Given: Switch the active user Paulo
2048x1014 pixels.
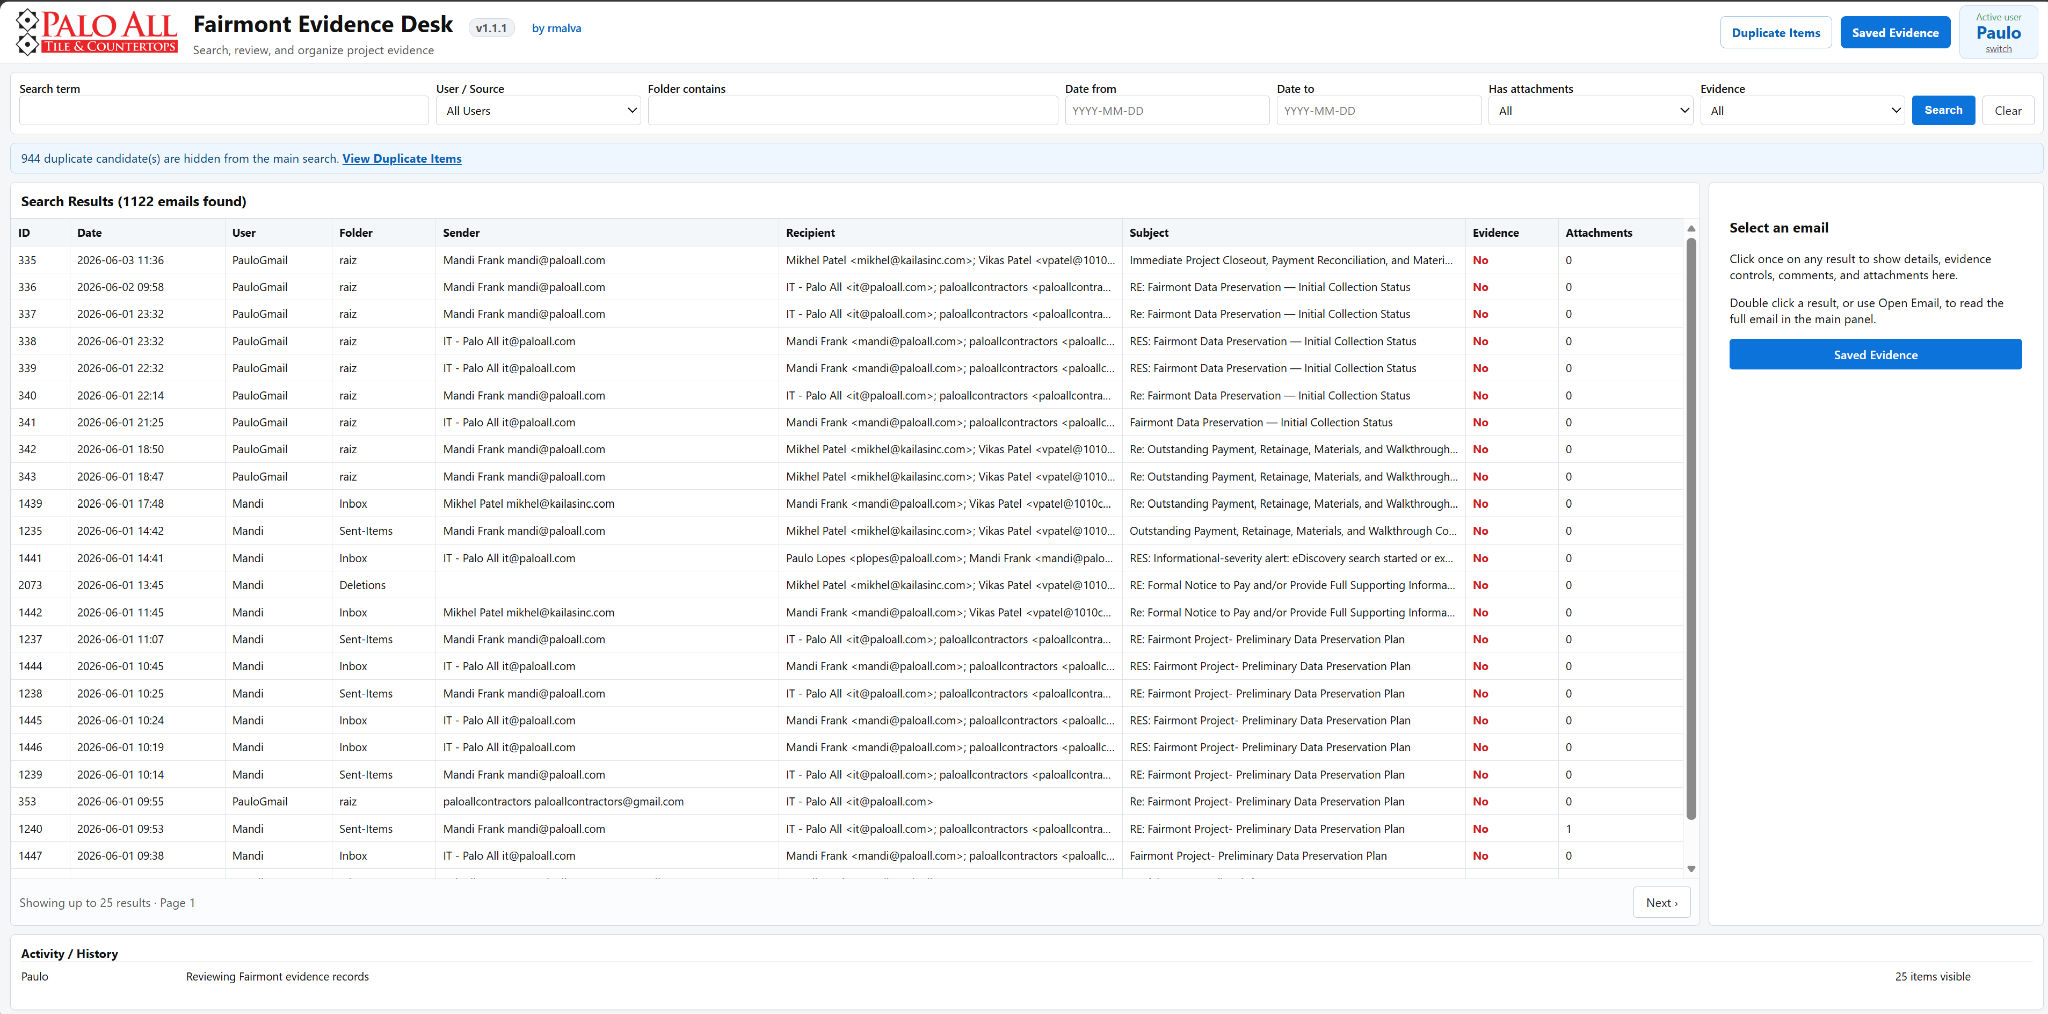Looking at the screenshot, I should coord(1998,33).
